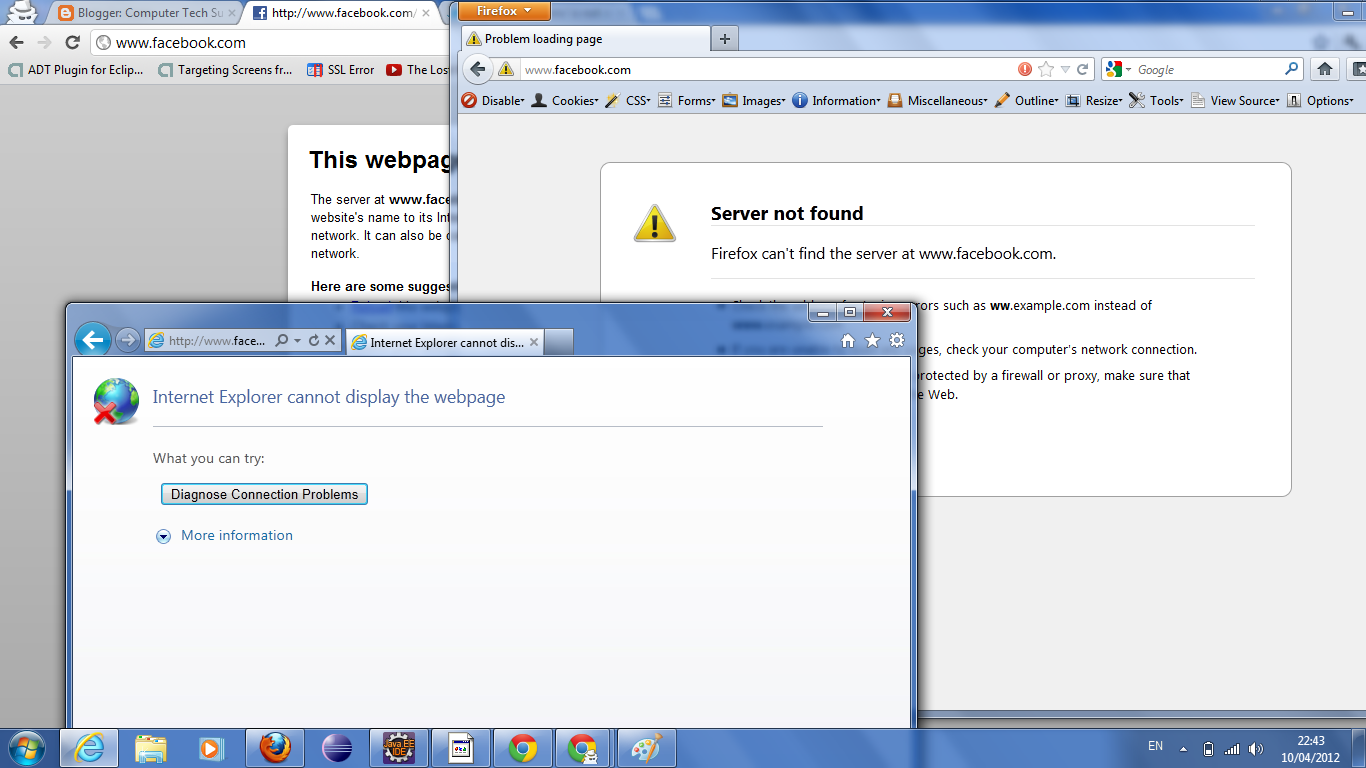Open the CSS dropdown menu
The height and width of the screenshot is (768, 1366).
pyautogui.click(x=628, y=100)
